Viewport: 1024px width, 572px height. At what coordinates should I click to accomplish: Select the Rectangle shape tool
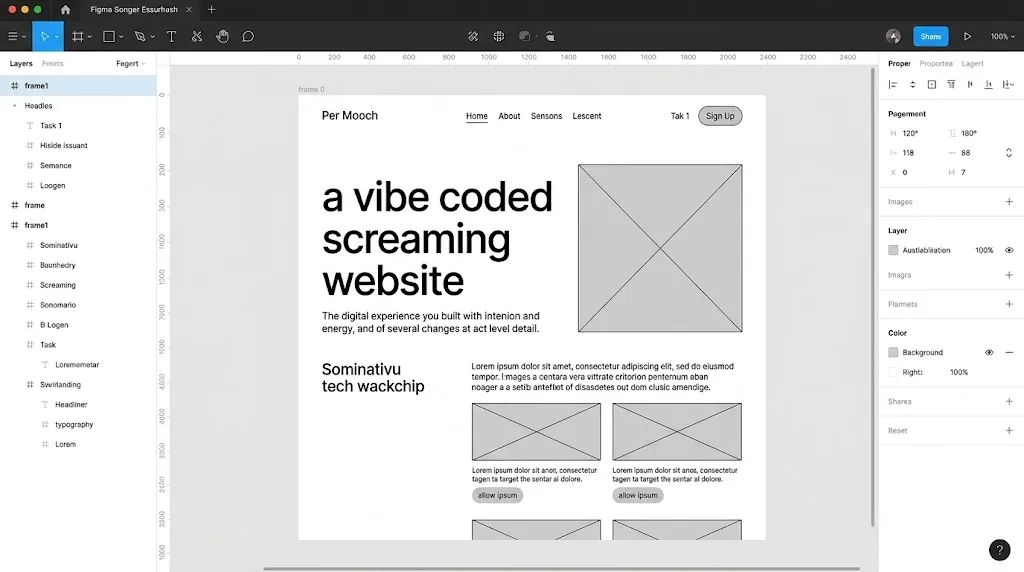pos(109,37)
